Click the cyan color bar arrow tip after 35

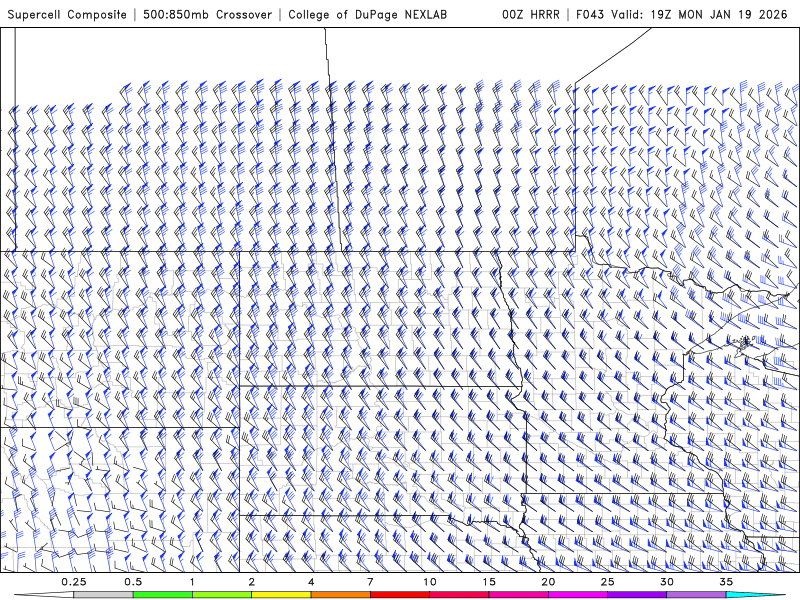[x=756, y=595]
